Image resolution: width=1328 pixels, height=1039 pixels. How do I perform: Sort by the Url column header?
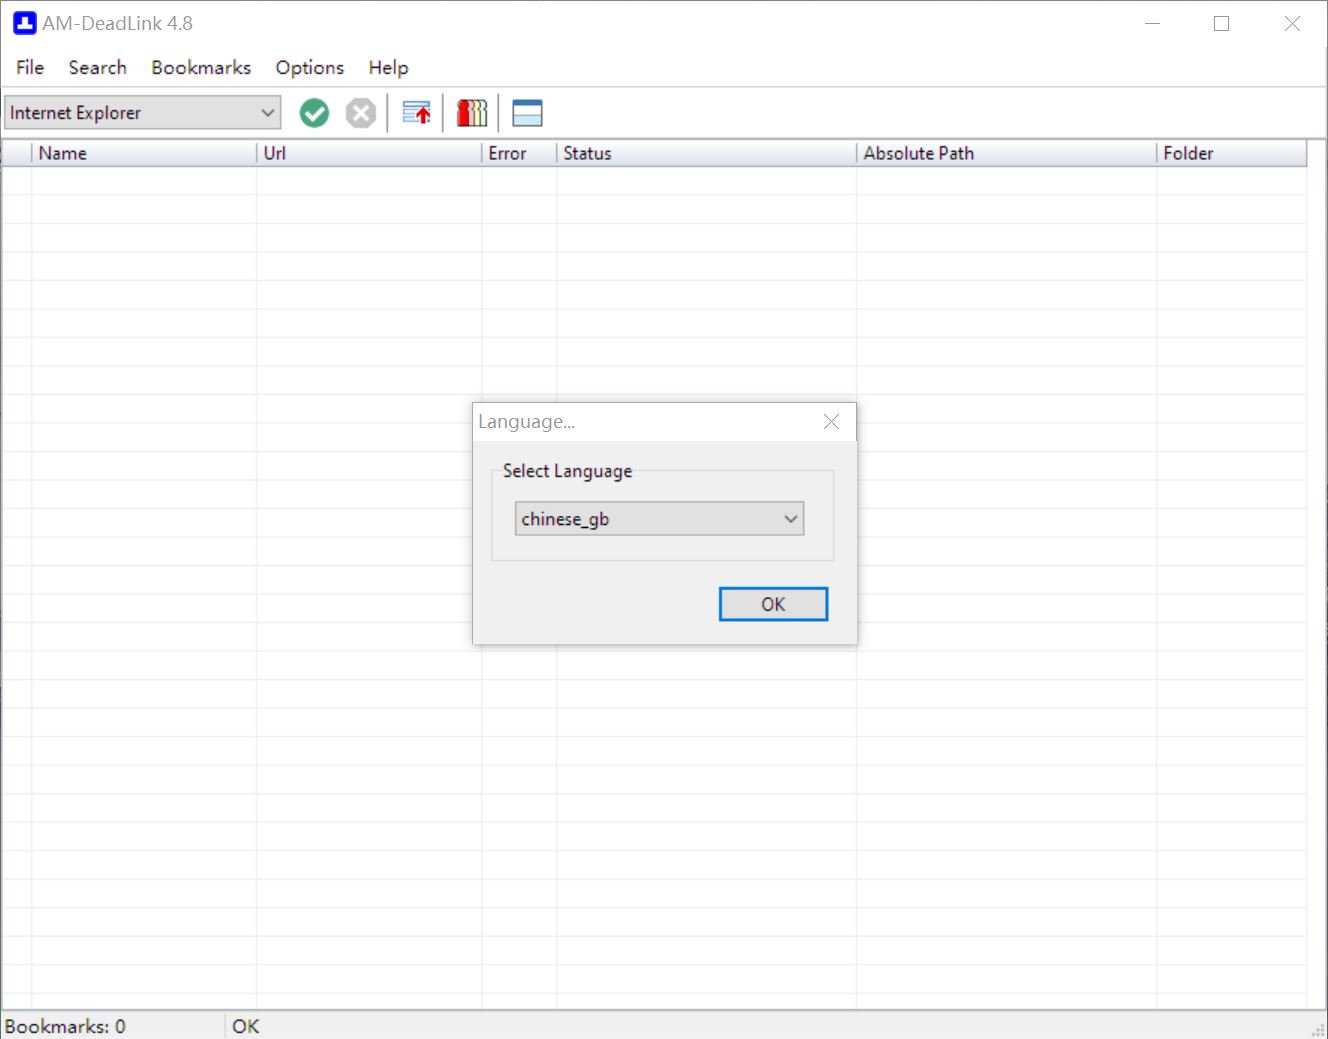[x=368, y=153]
